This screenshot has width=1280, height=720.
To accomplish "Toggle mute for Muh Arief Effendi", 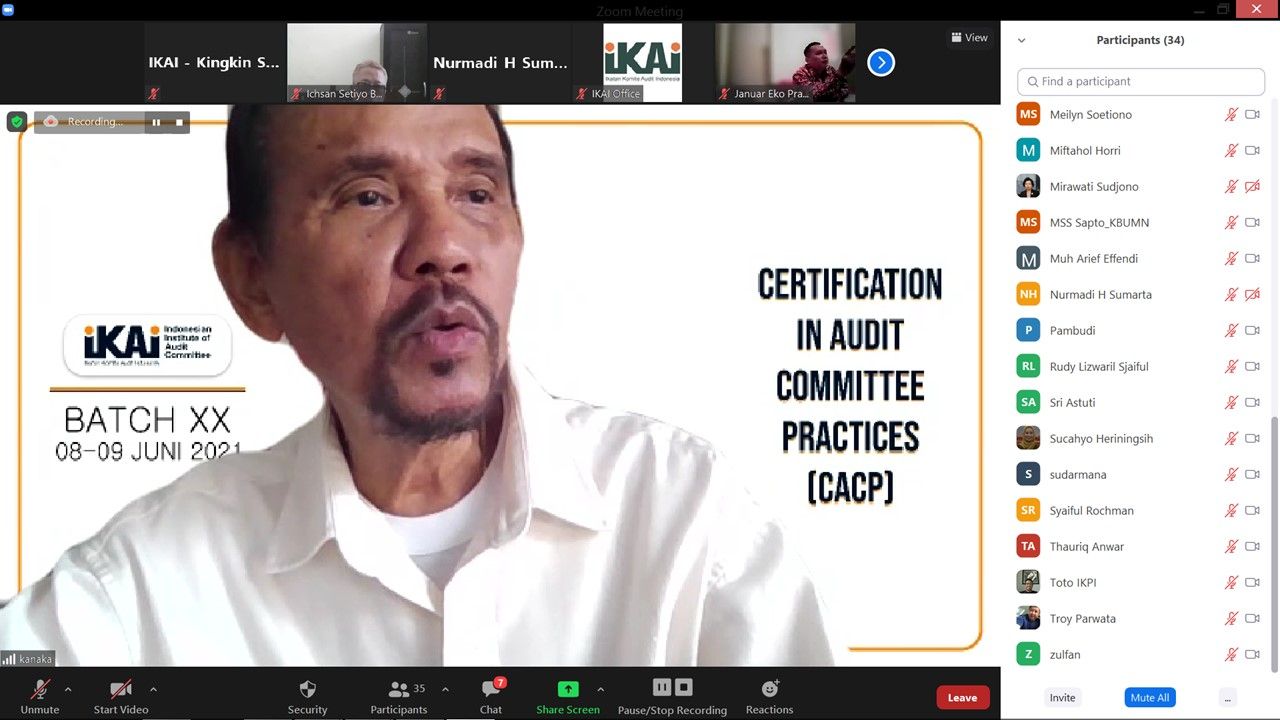I will point(1232,259).
